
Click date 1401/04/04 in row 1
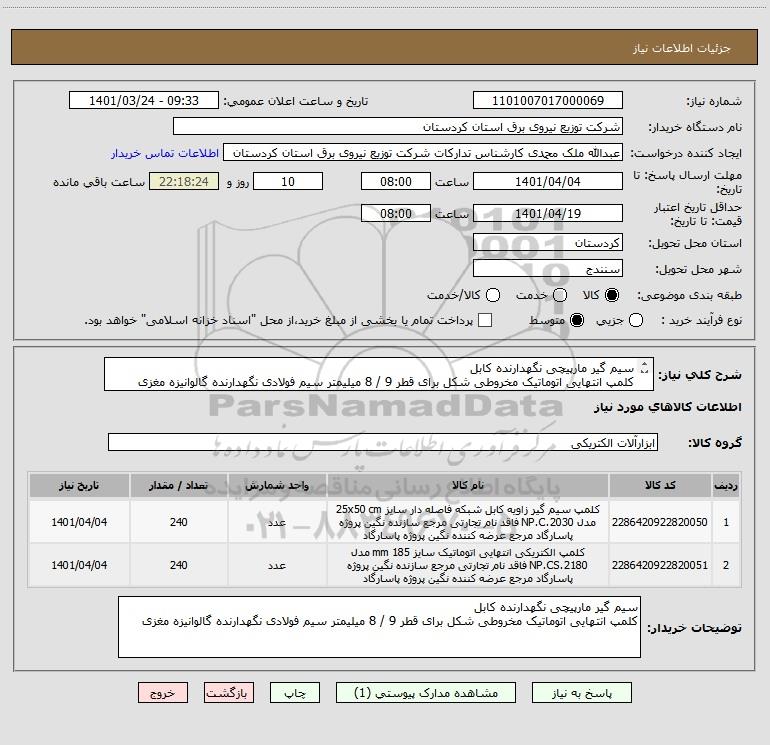click(79, 522)
